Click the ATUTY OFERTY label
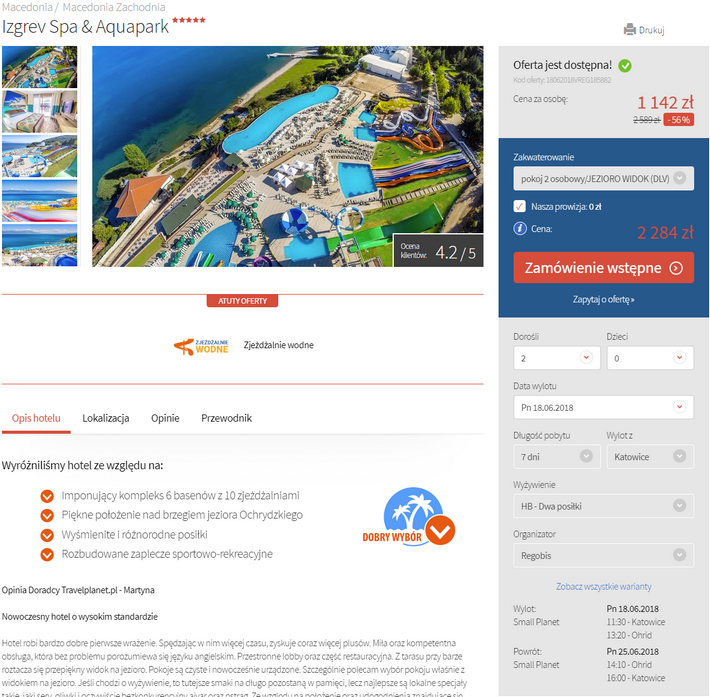The width and height of the screenshot is (710, 697). pos(242,301)
